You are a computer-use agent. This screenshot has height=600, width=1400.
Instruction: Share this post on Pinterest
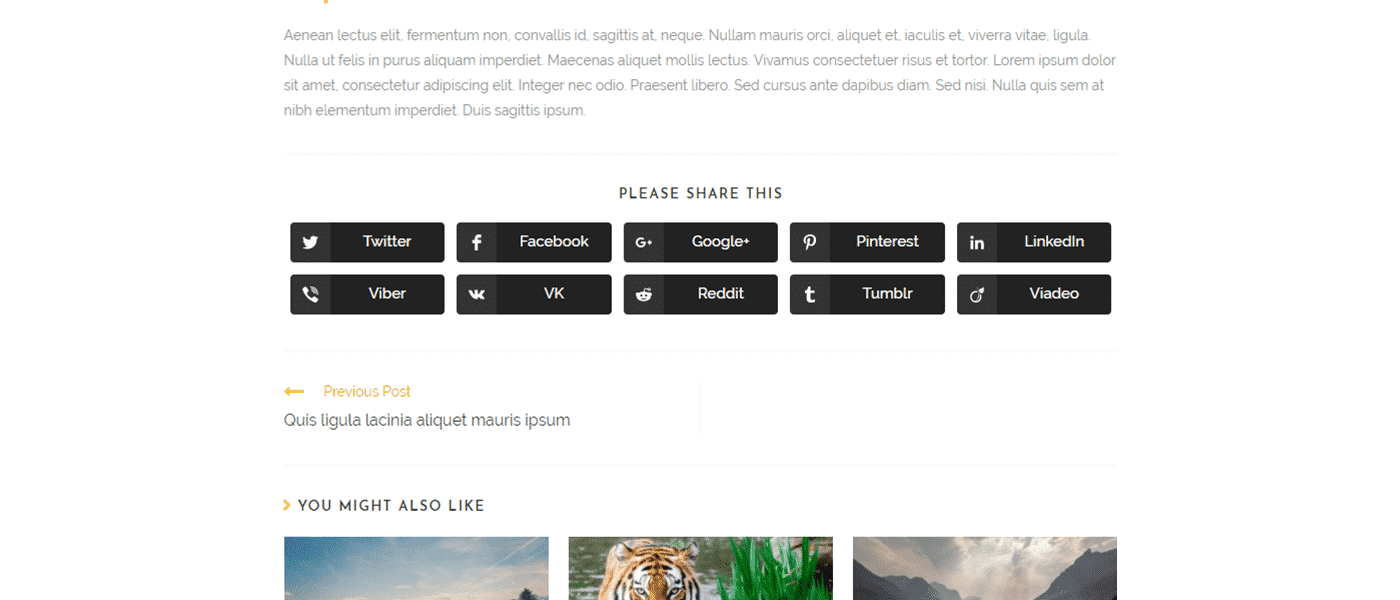coord(867,242)
